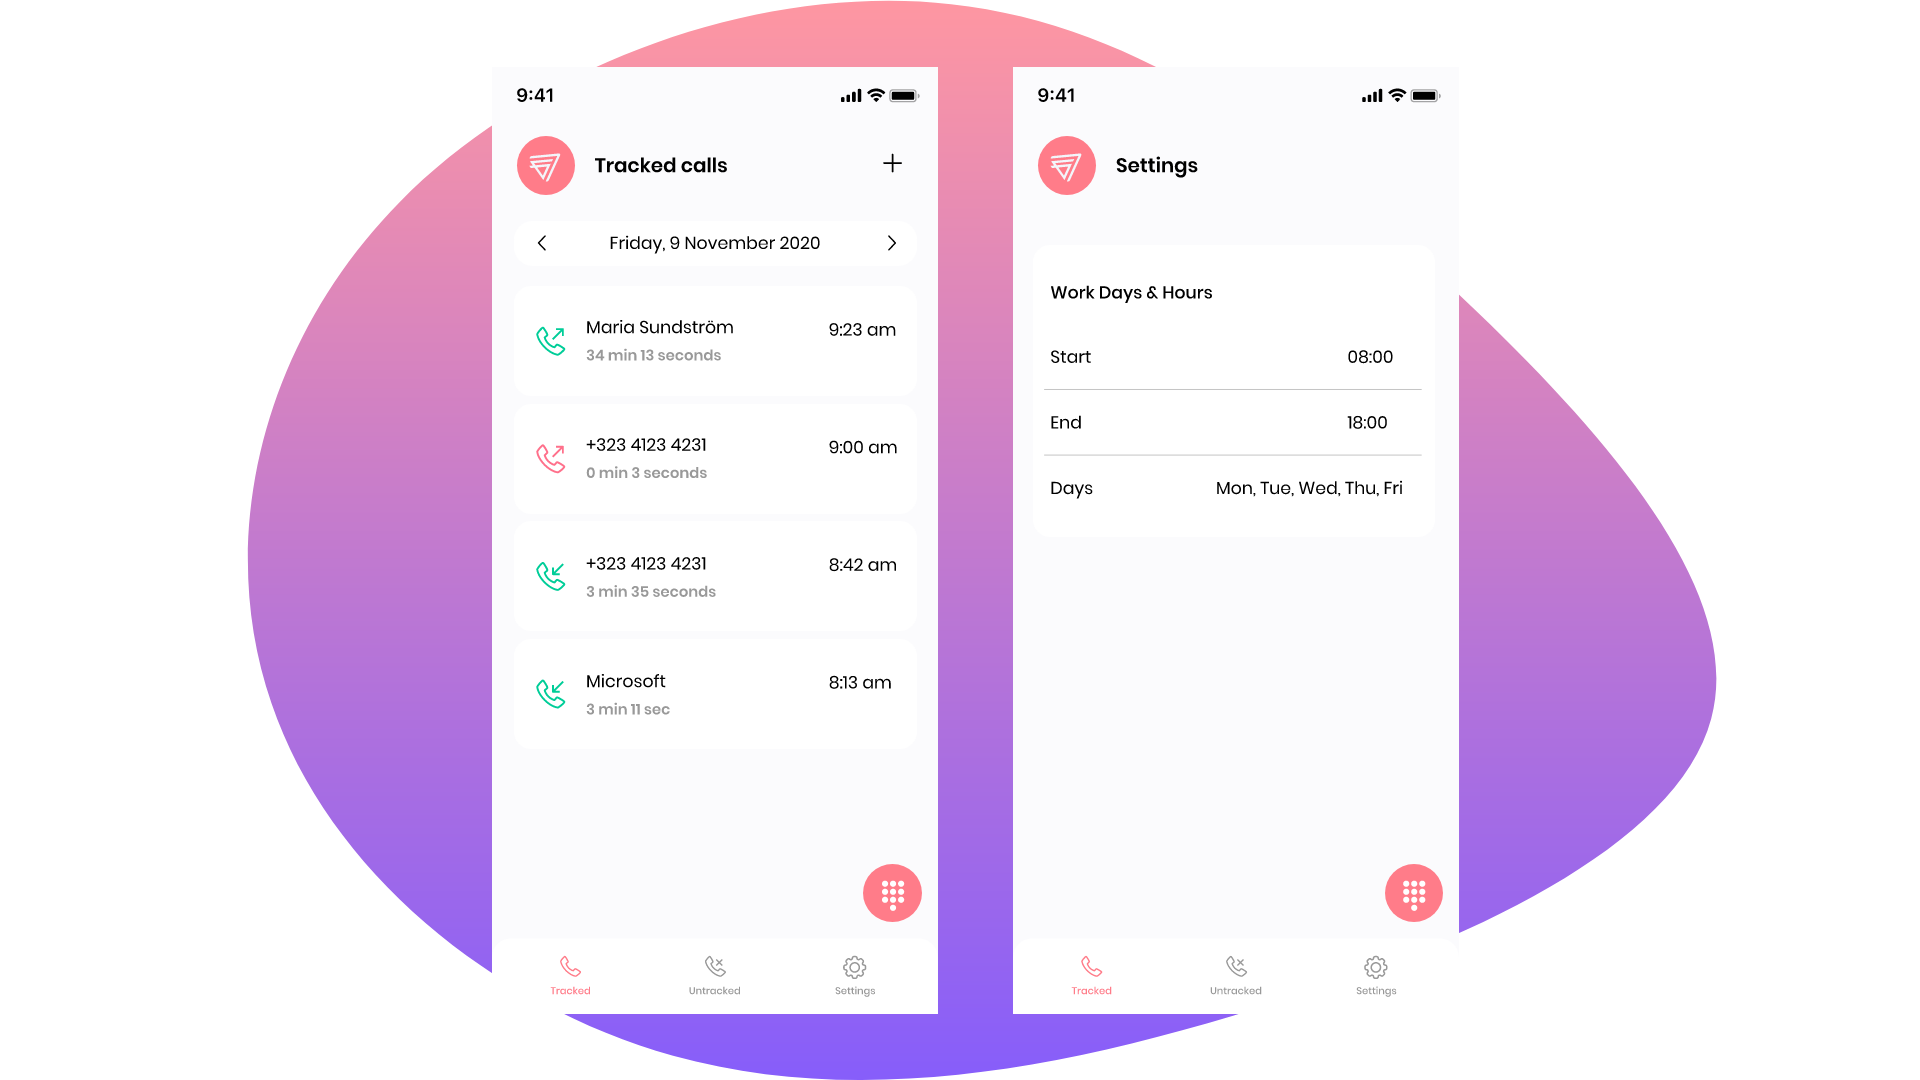Tap the outgoing call icon for Maria Sundström
The height and width of the screenshot is (1080, 1920).
click(551, 340)
